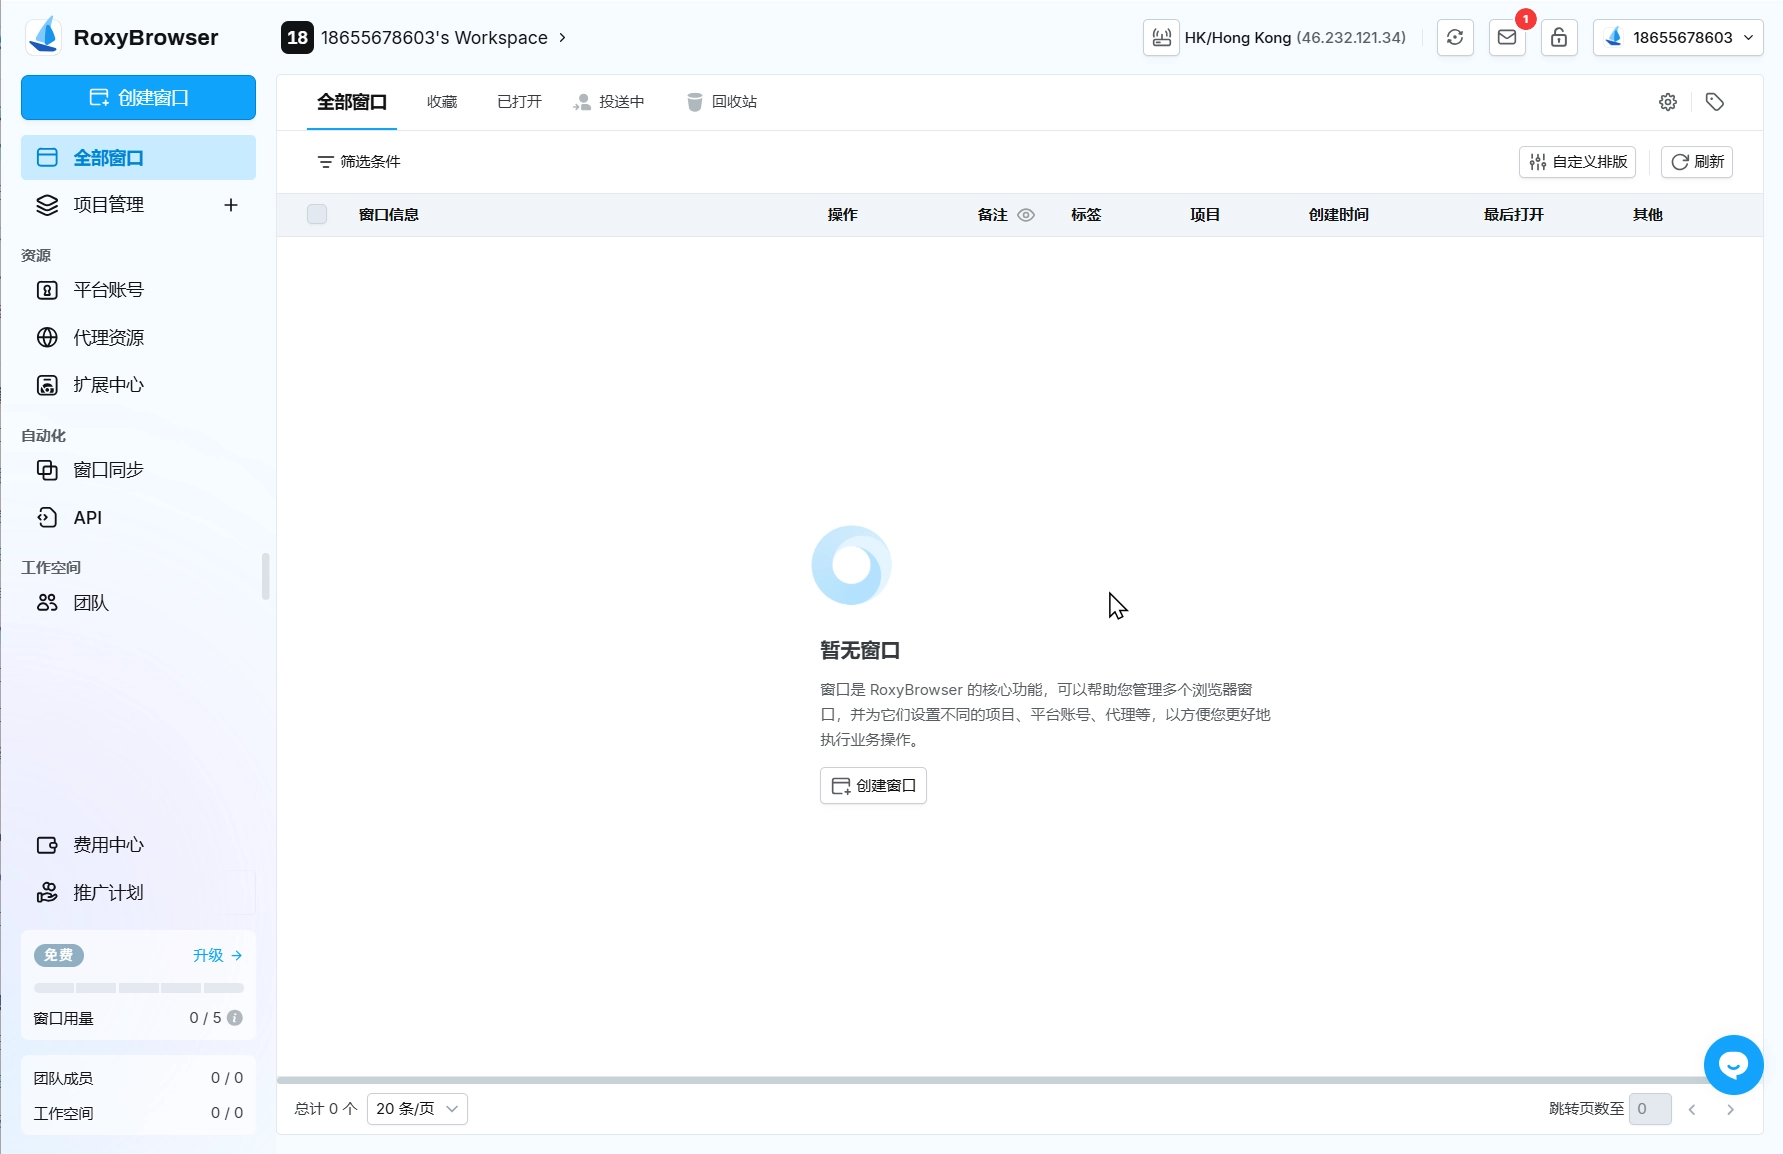Viewport: 1783px width, 1154px height.
Task: Click the tag label icon
Action: click(x=1714, y=102)
